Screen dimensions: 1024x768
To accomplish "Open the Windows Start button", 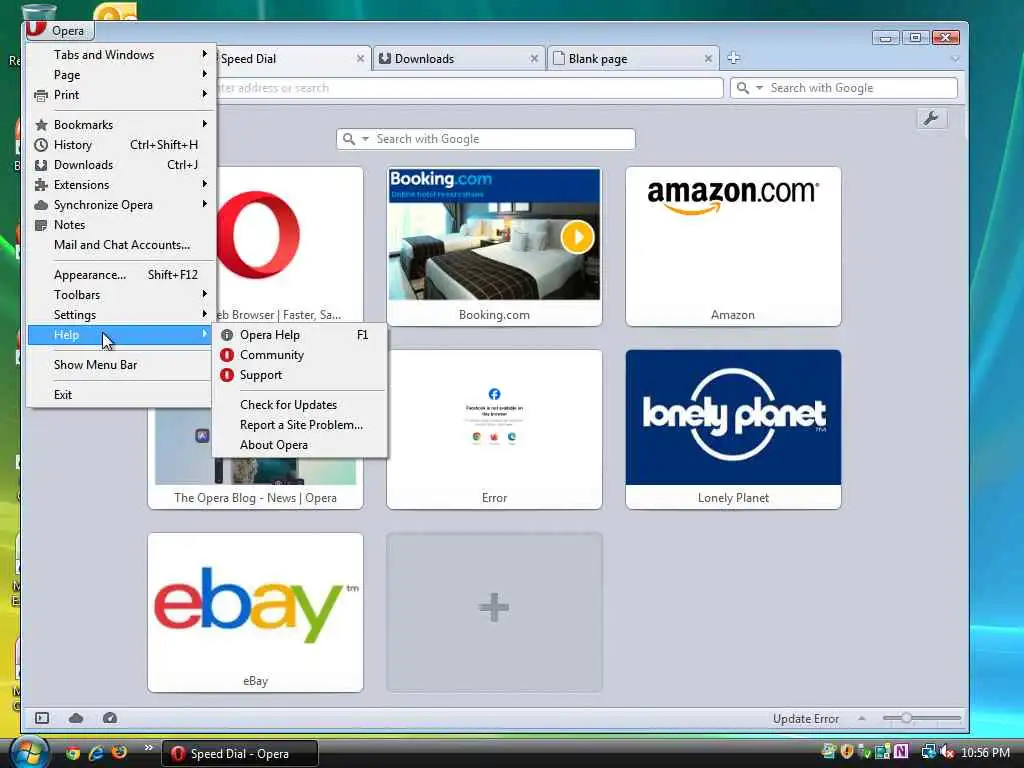I will click(x=29, y=752).
